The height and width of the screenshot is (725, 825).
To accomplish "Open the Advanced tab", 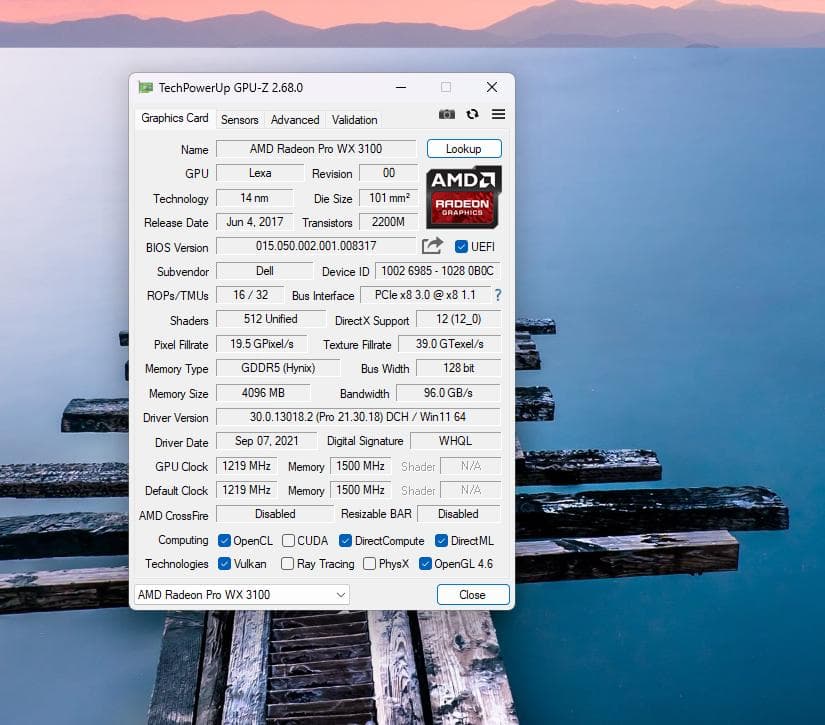I will click(x=294, y=119).
